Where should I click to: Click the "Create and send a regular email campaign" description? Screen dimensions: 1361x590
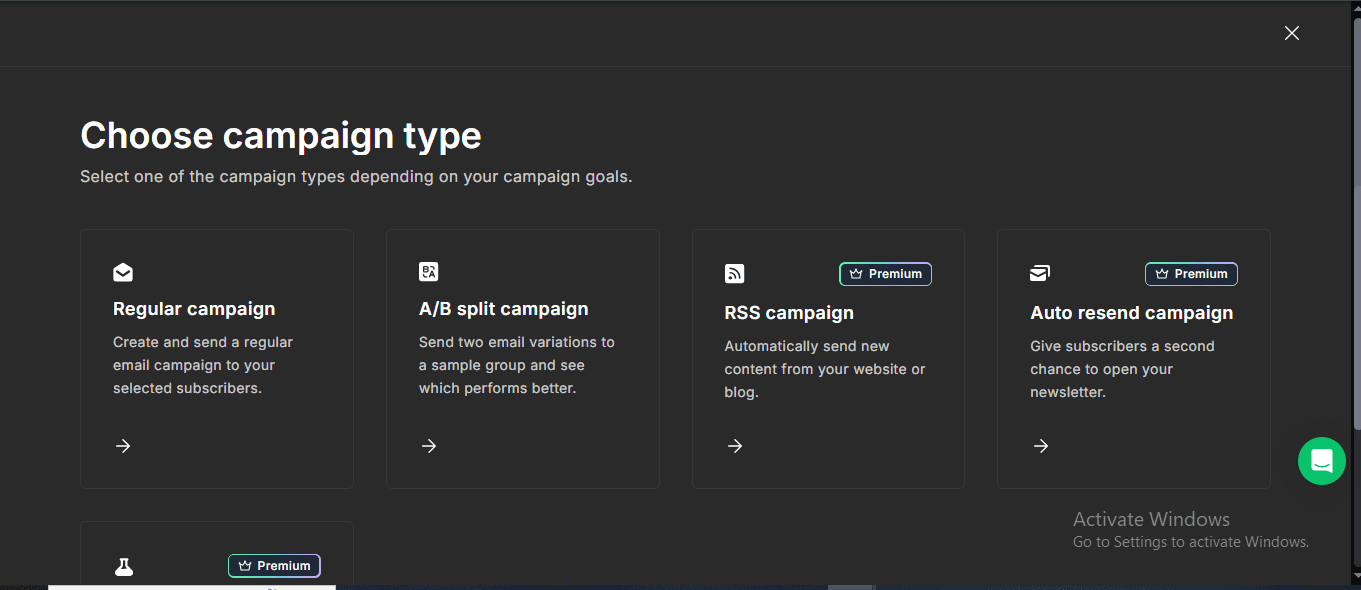coord(203,365)
